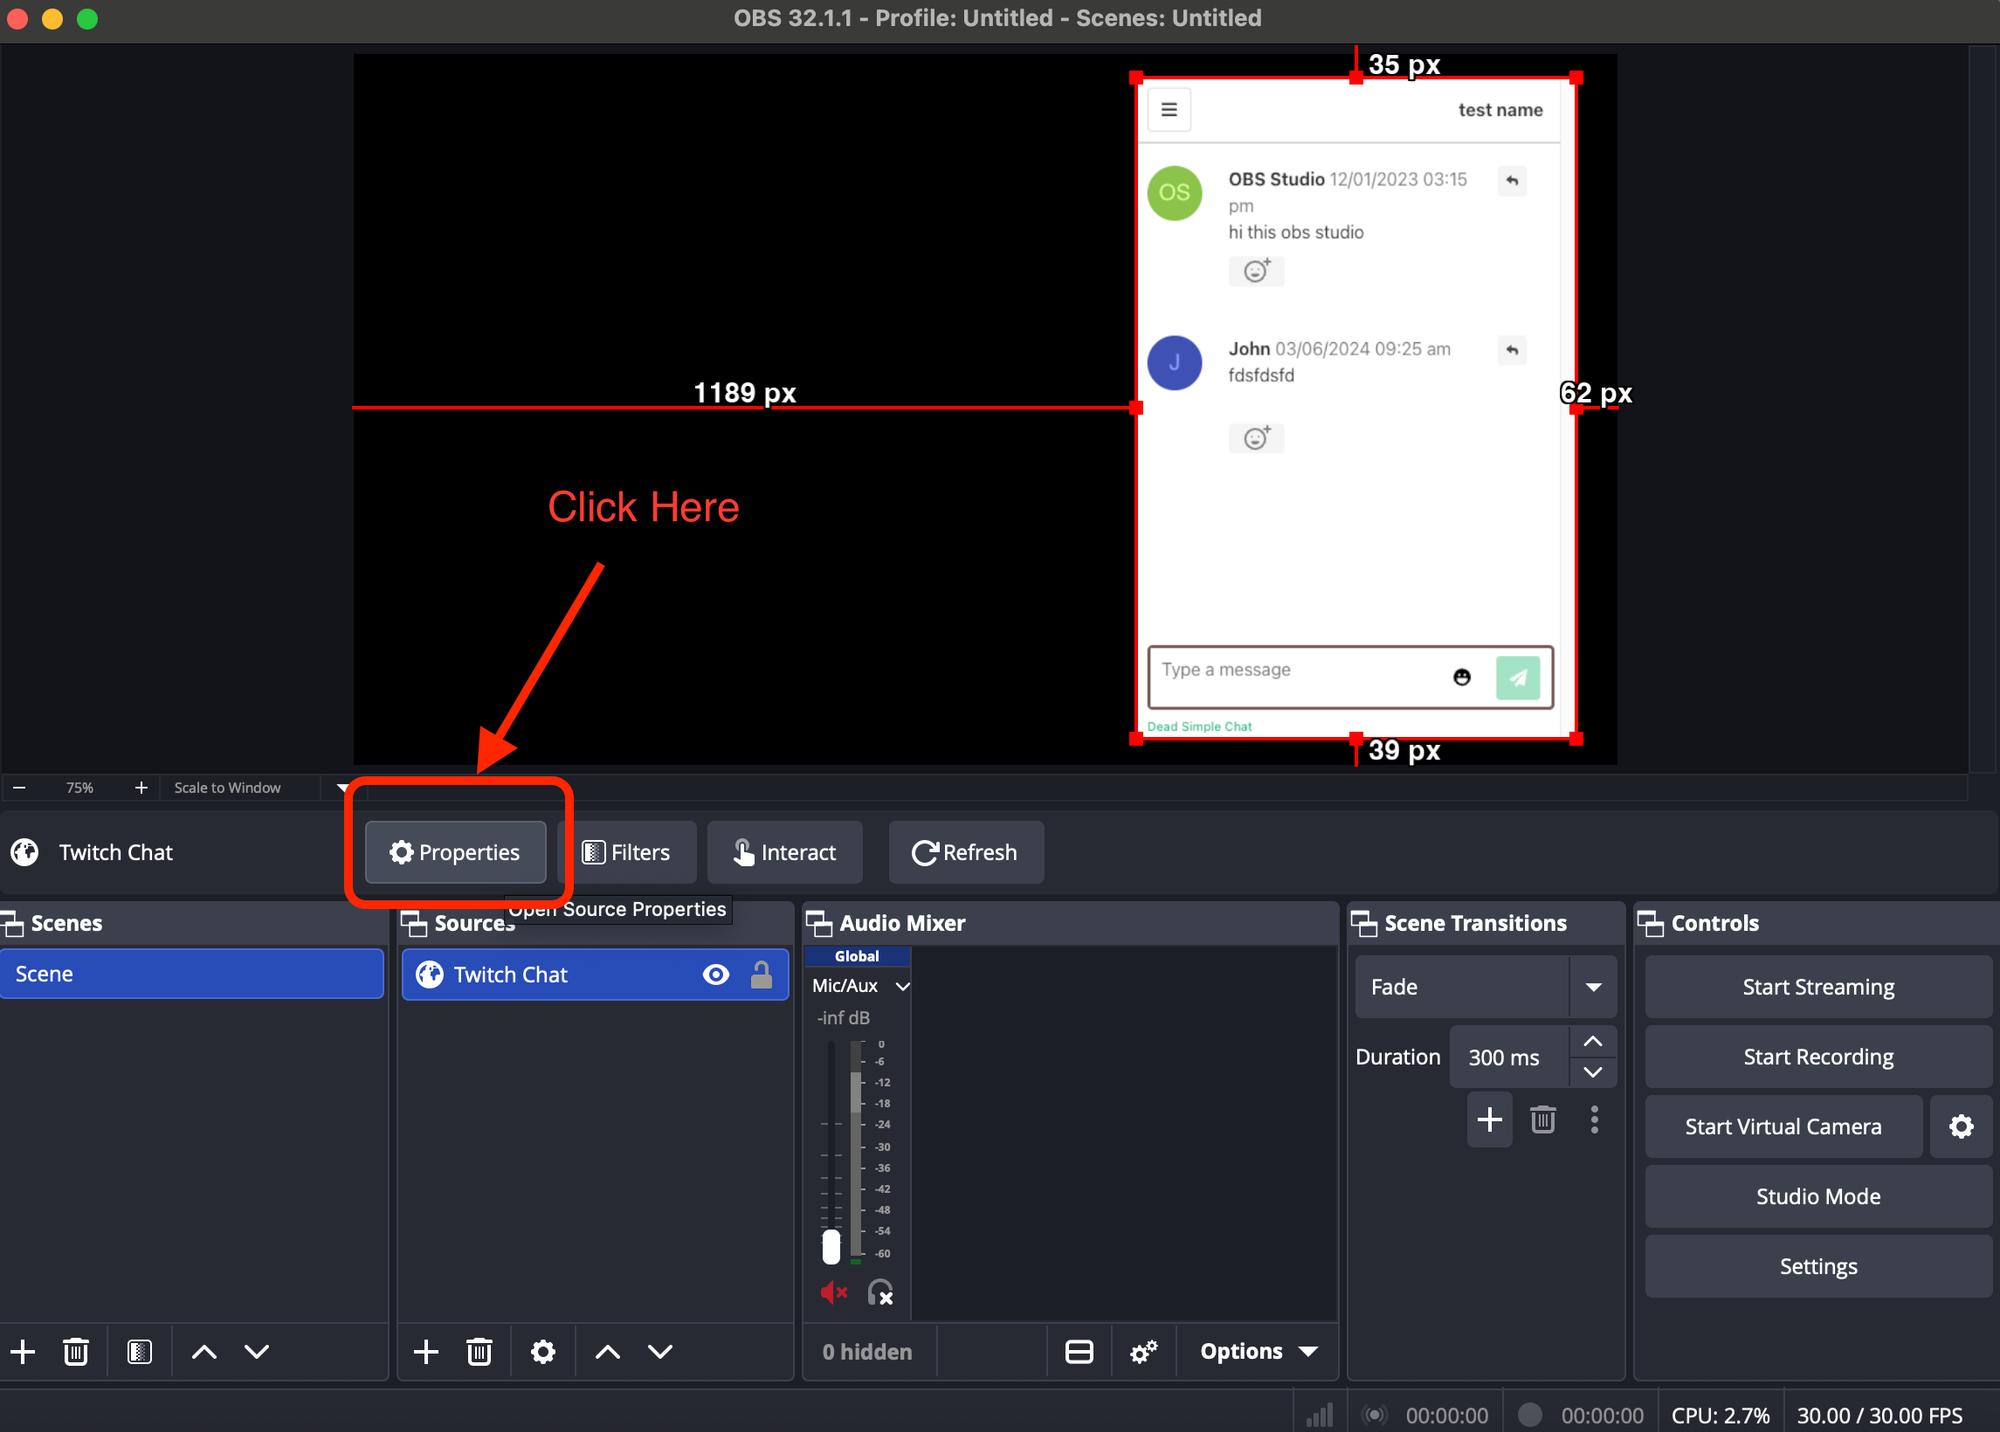This screenshot has height=1432, width=2000.
Task: Click the Studio Mode button
Action: pos(1817,1197)
